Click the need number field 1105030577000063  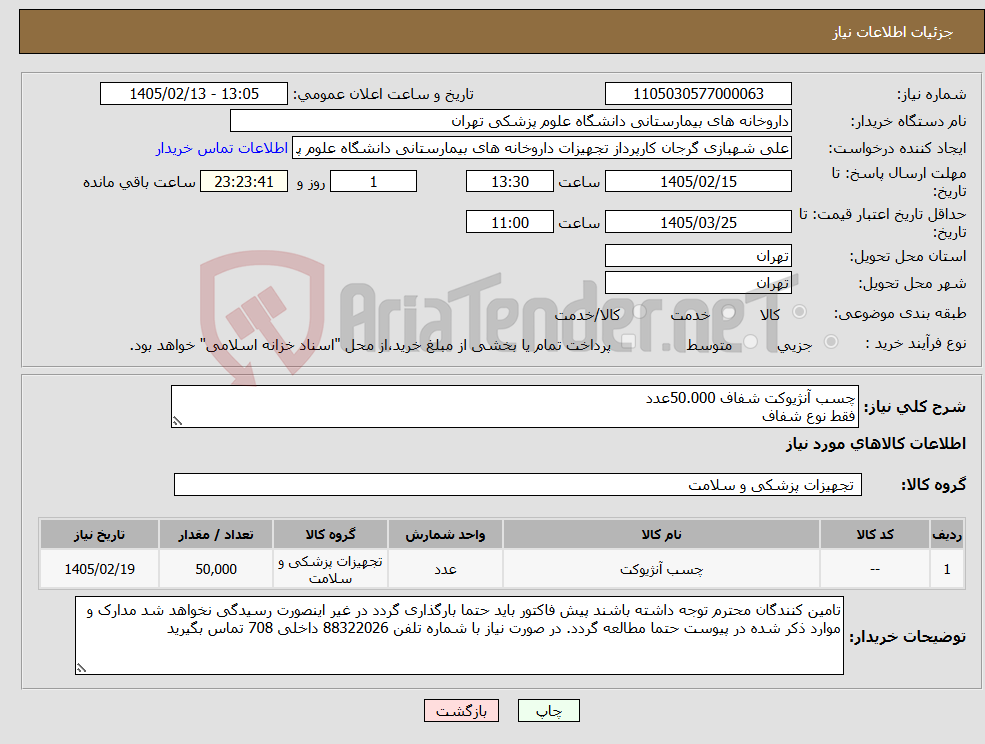pyautogui.click(x=698, y=94)
